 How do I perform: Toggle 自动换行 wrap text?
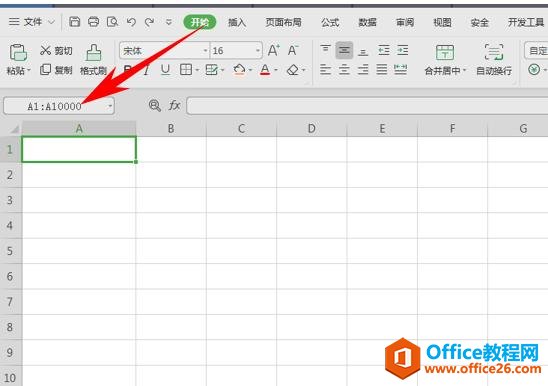point(494,59)
